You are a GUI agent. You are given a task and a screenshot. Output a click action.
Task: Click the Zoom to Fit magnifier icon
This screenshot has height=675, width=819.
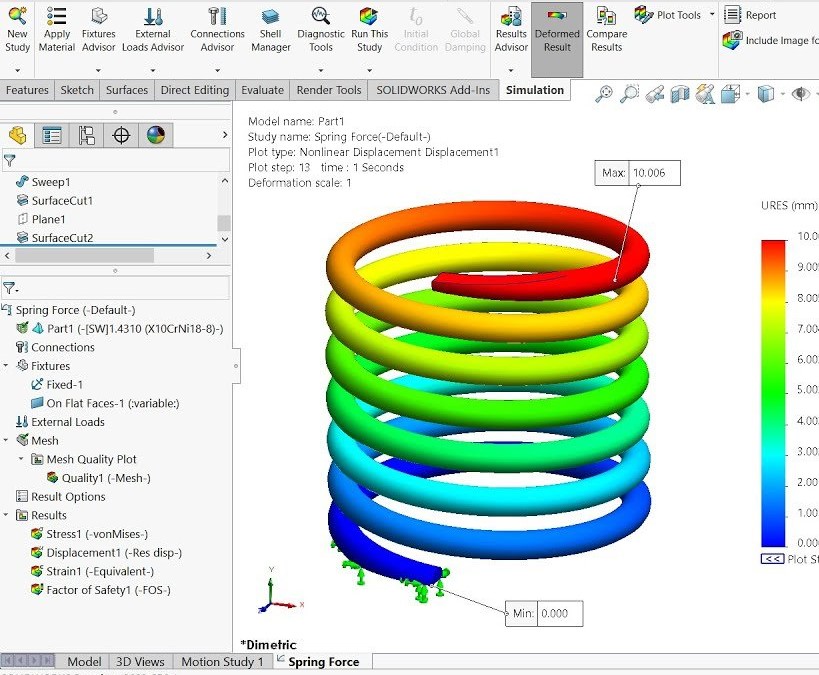[x=604, y=94]
